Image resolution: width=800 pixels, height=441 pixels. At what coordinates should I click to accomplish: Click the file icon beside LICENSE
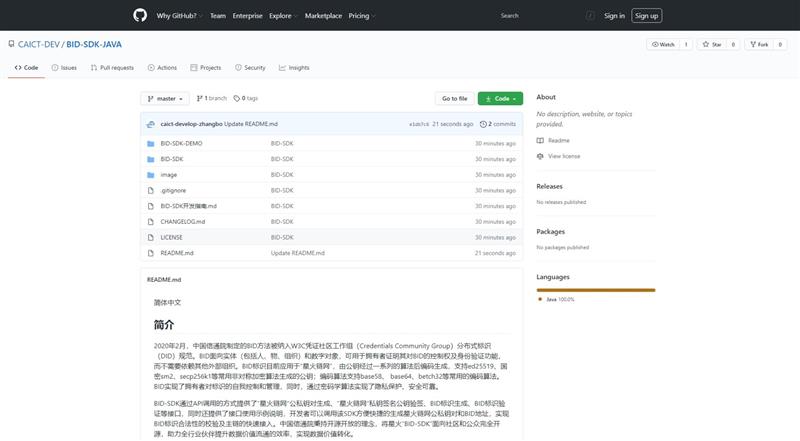click(151, 237)
